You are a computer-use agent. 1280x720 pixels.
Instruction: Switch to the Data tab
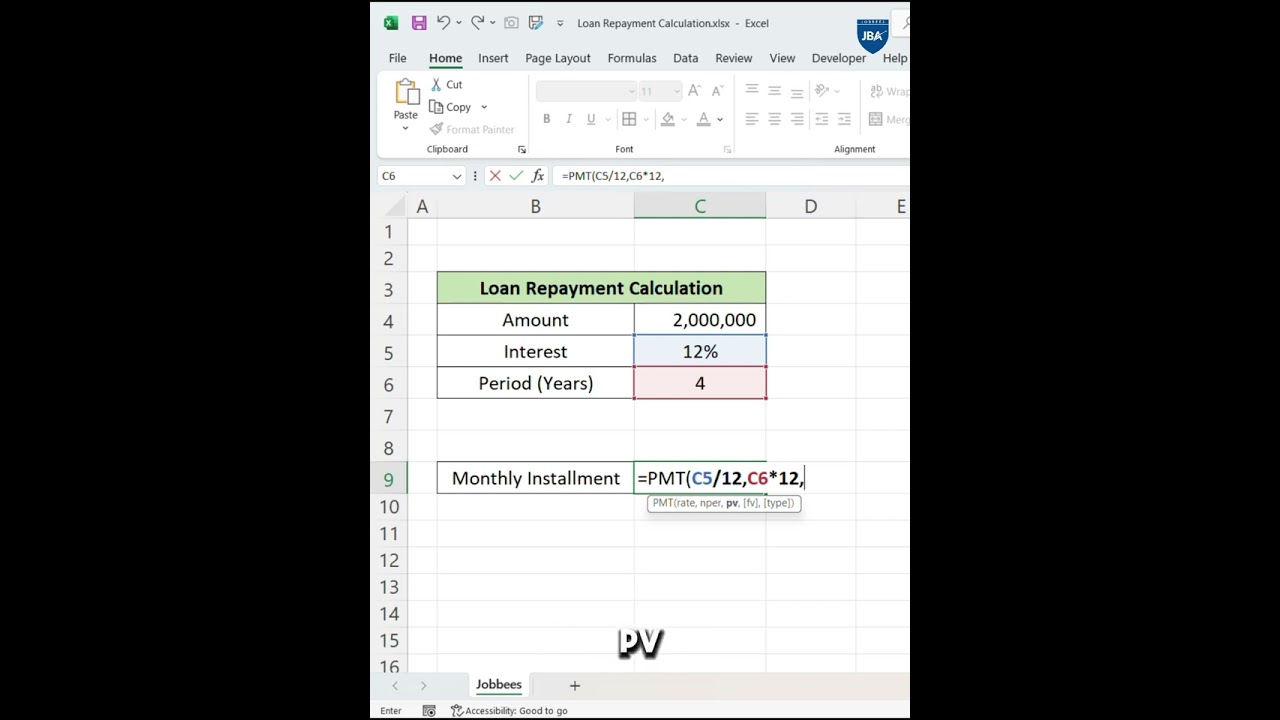tap(685, 58)
